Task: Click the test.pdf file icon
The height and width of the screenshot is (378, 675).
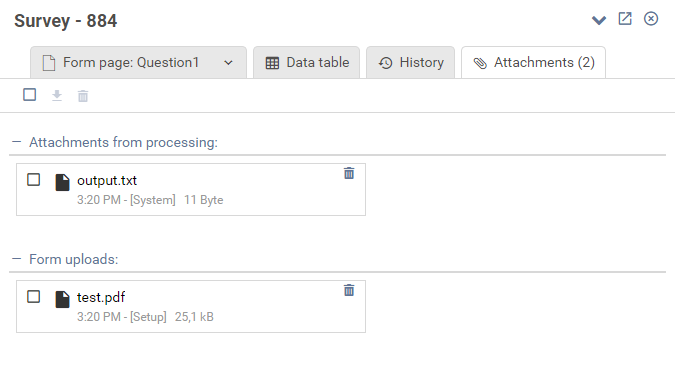Action: pos(62,299)
